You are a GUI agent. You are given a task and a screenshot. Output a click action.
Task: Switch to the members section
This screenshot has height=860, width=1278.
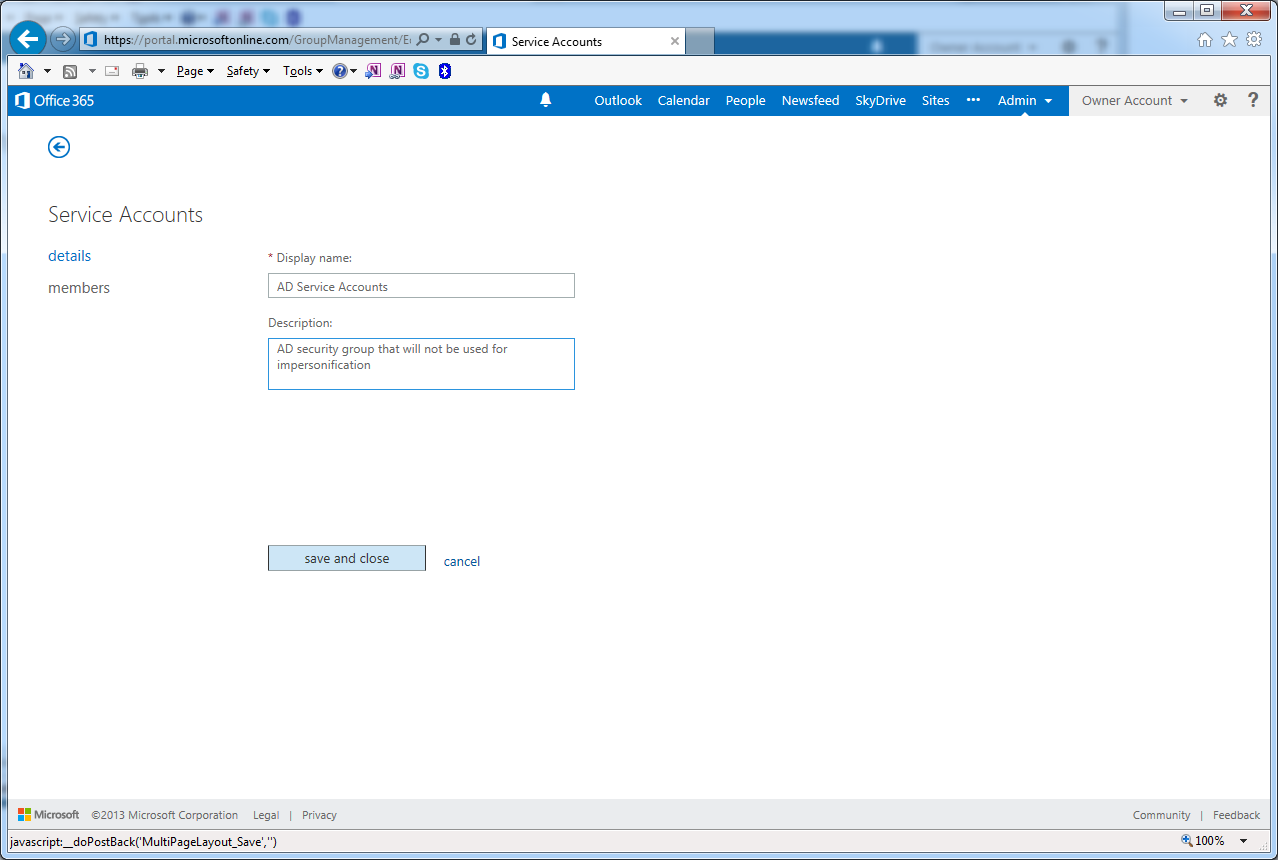[x=79, y=288]
